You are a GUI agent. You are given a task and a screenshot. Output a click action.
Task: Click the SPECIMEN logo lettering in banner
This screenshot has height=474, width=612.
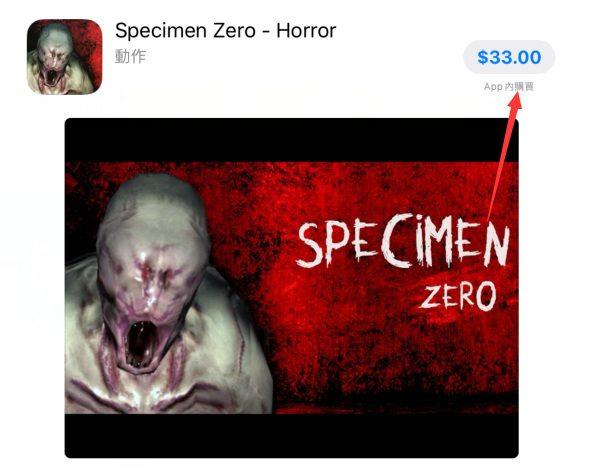coord(404,241)
